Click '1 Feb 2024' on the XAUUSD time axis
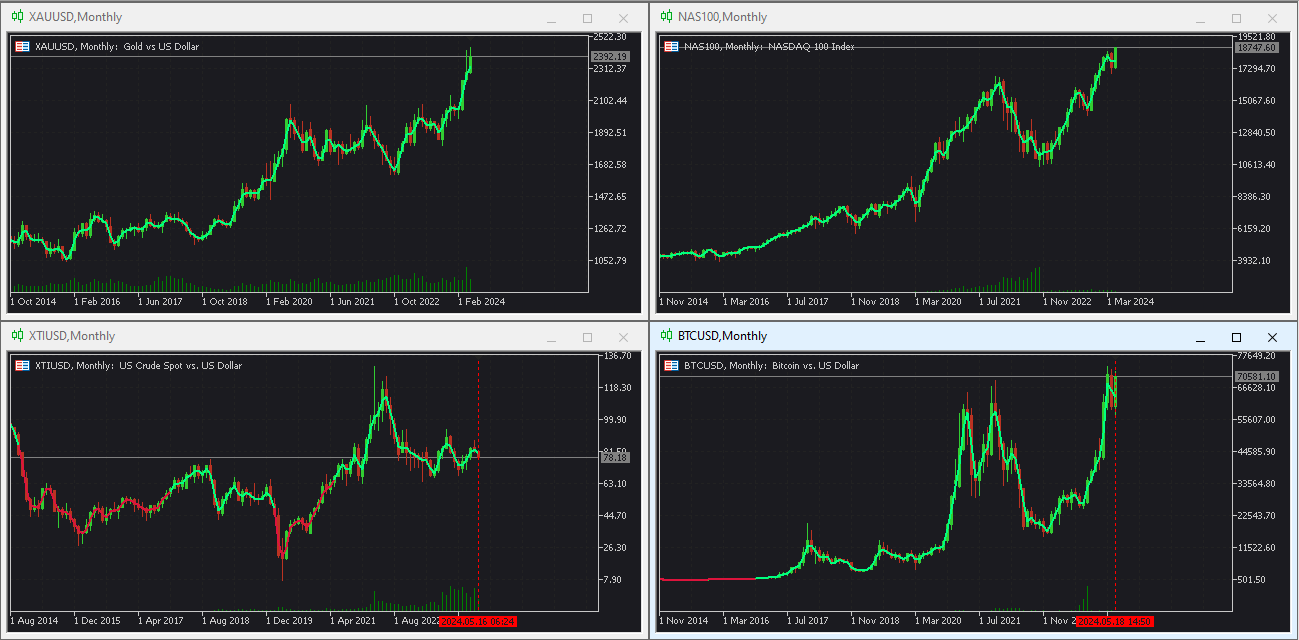Viewport: 1299px width, 640px height. 481,301
